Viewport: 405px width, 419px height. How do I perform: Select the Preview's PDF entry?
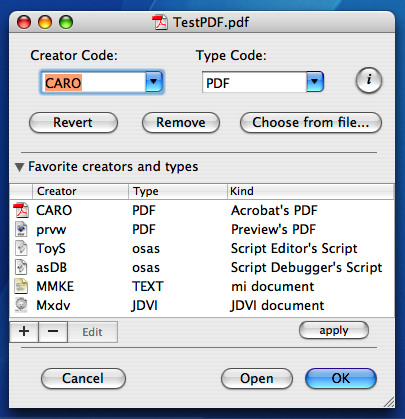[273, 229]
